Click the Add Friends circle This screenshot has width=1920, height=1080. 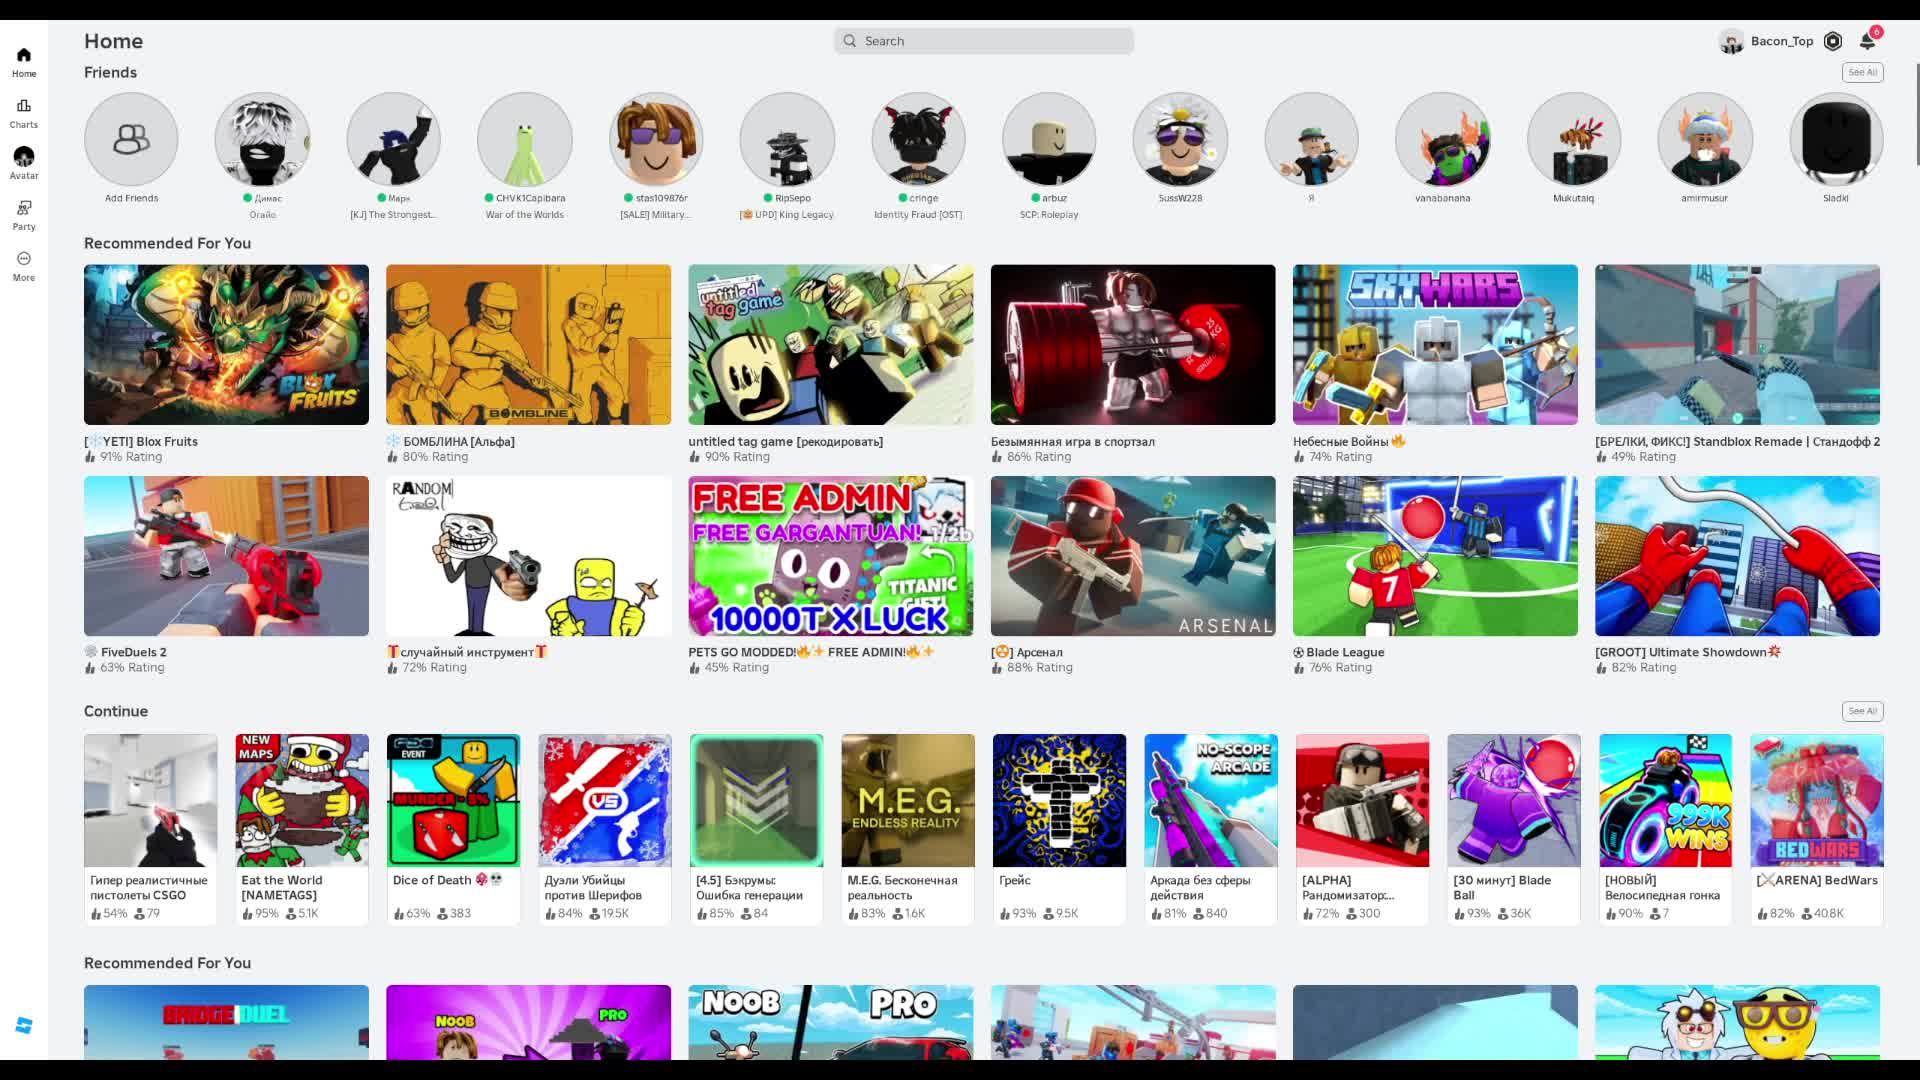coord(131,140)
